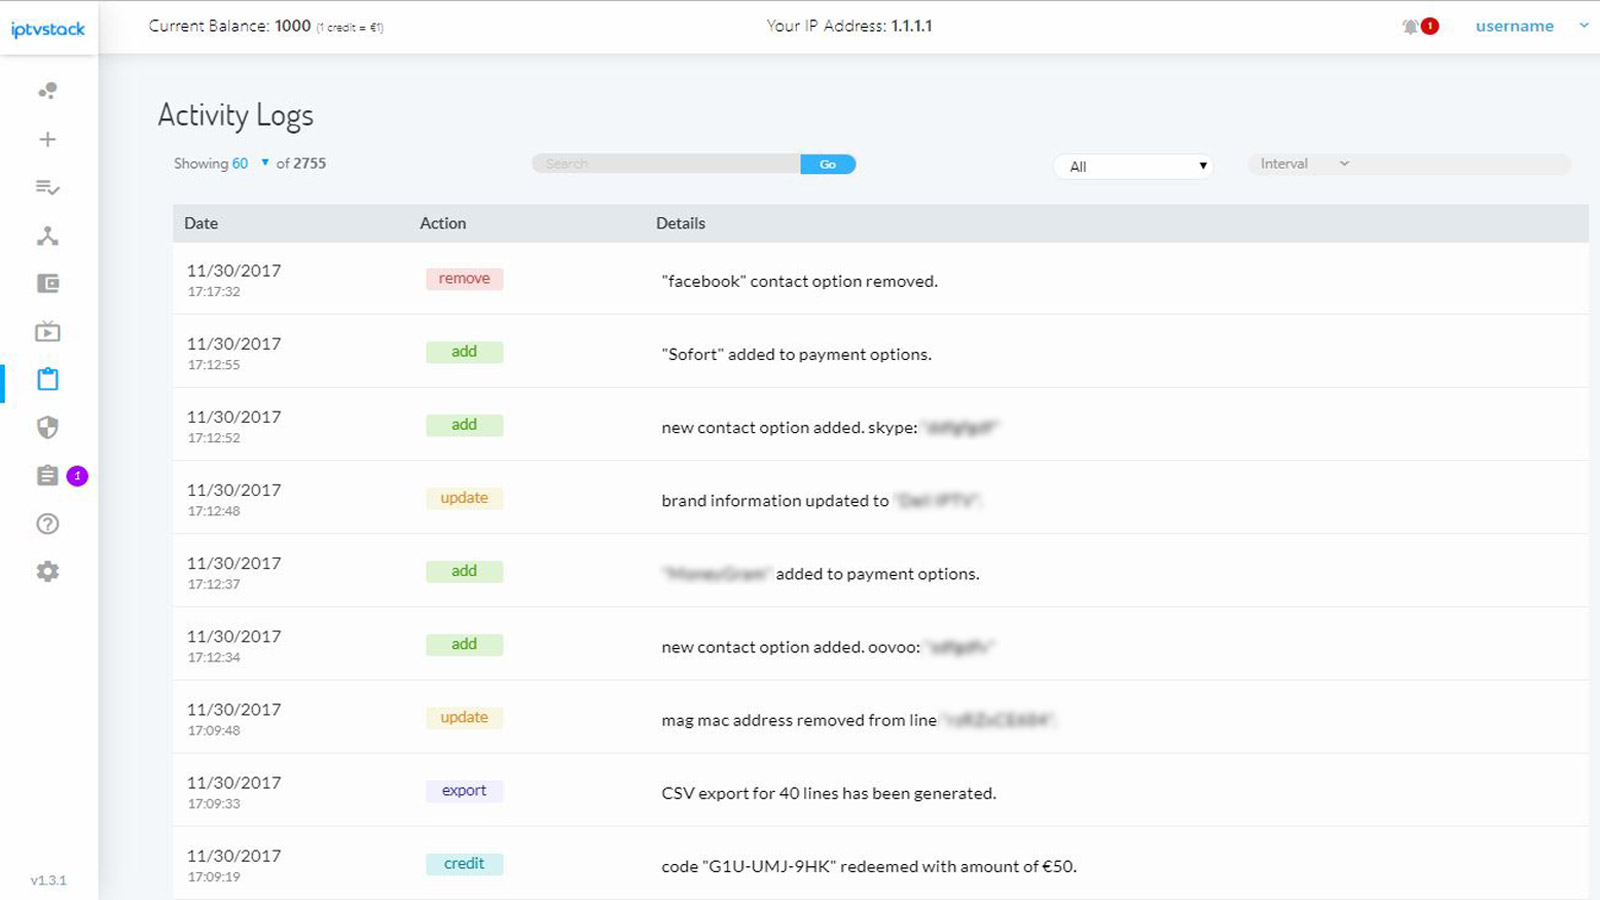This screenshot has width=1600, height=900.
Task: Click the Current Balance 1000 text
Action: pyautogui.click(x=230, y=26)
